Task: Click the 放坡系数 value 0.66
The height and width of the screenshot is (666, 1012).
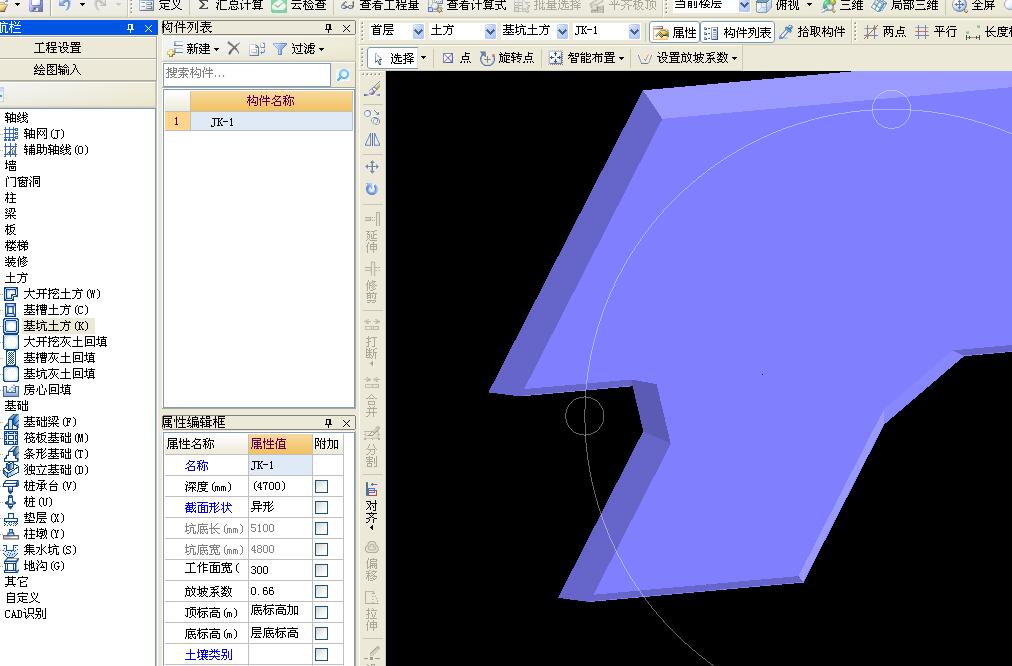Action: point(280,591)
